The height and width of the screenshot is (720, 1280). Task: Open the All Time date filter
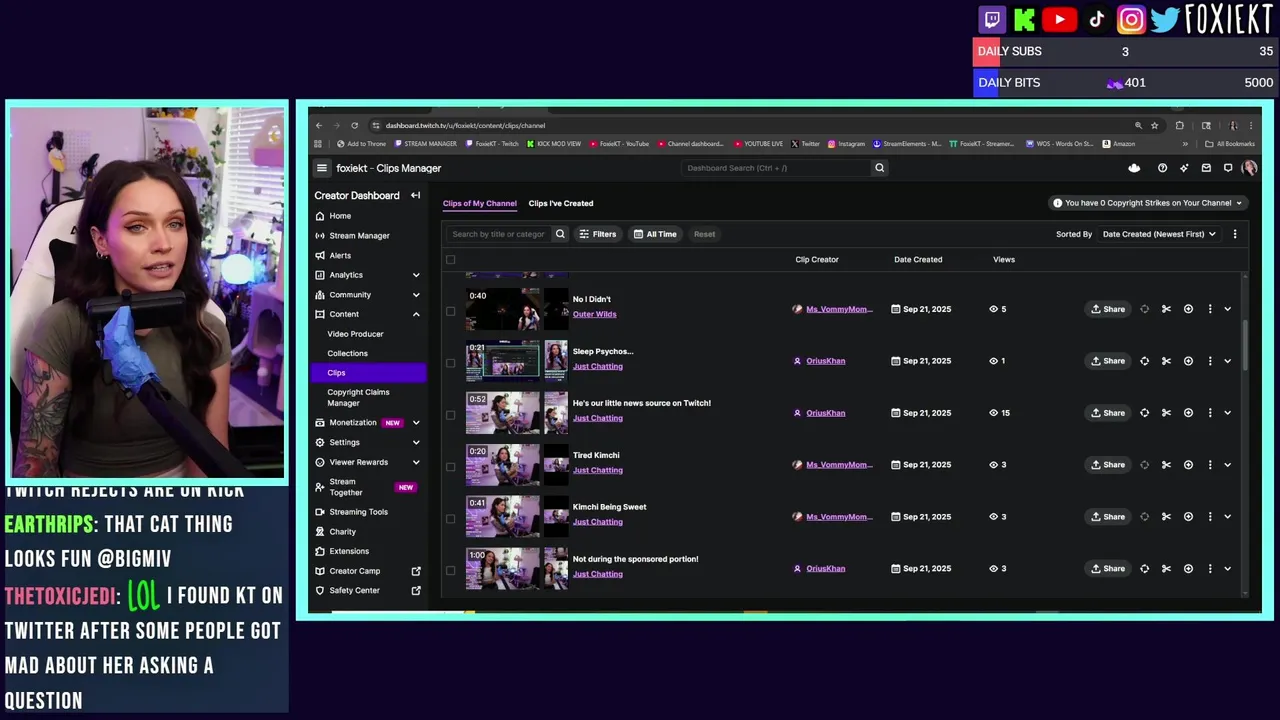pyautogui.click(x=655, y=234)
